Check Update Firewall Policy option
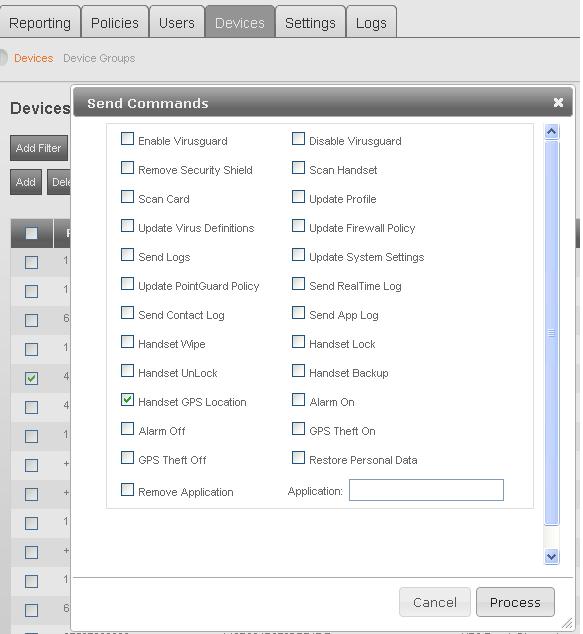The height and width of the screenshot is (634, 583). coord(298,226)
